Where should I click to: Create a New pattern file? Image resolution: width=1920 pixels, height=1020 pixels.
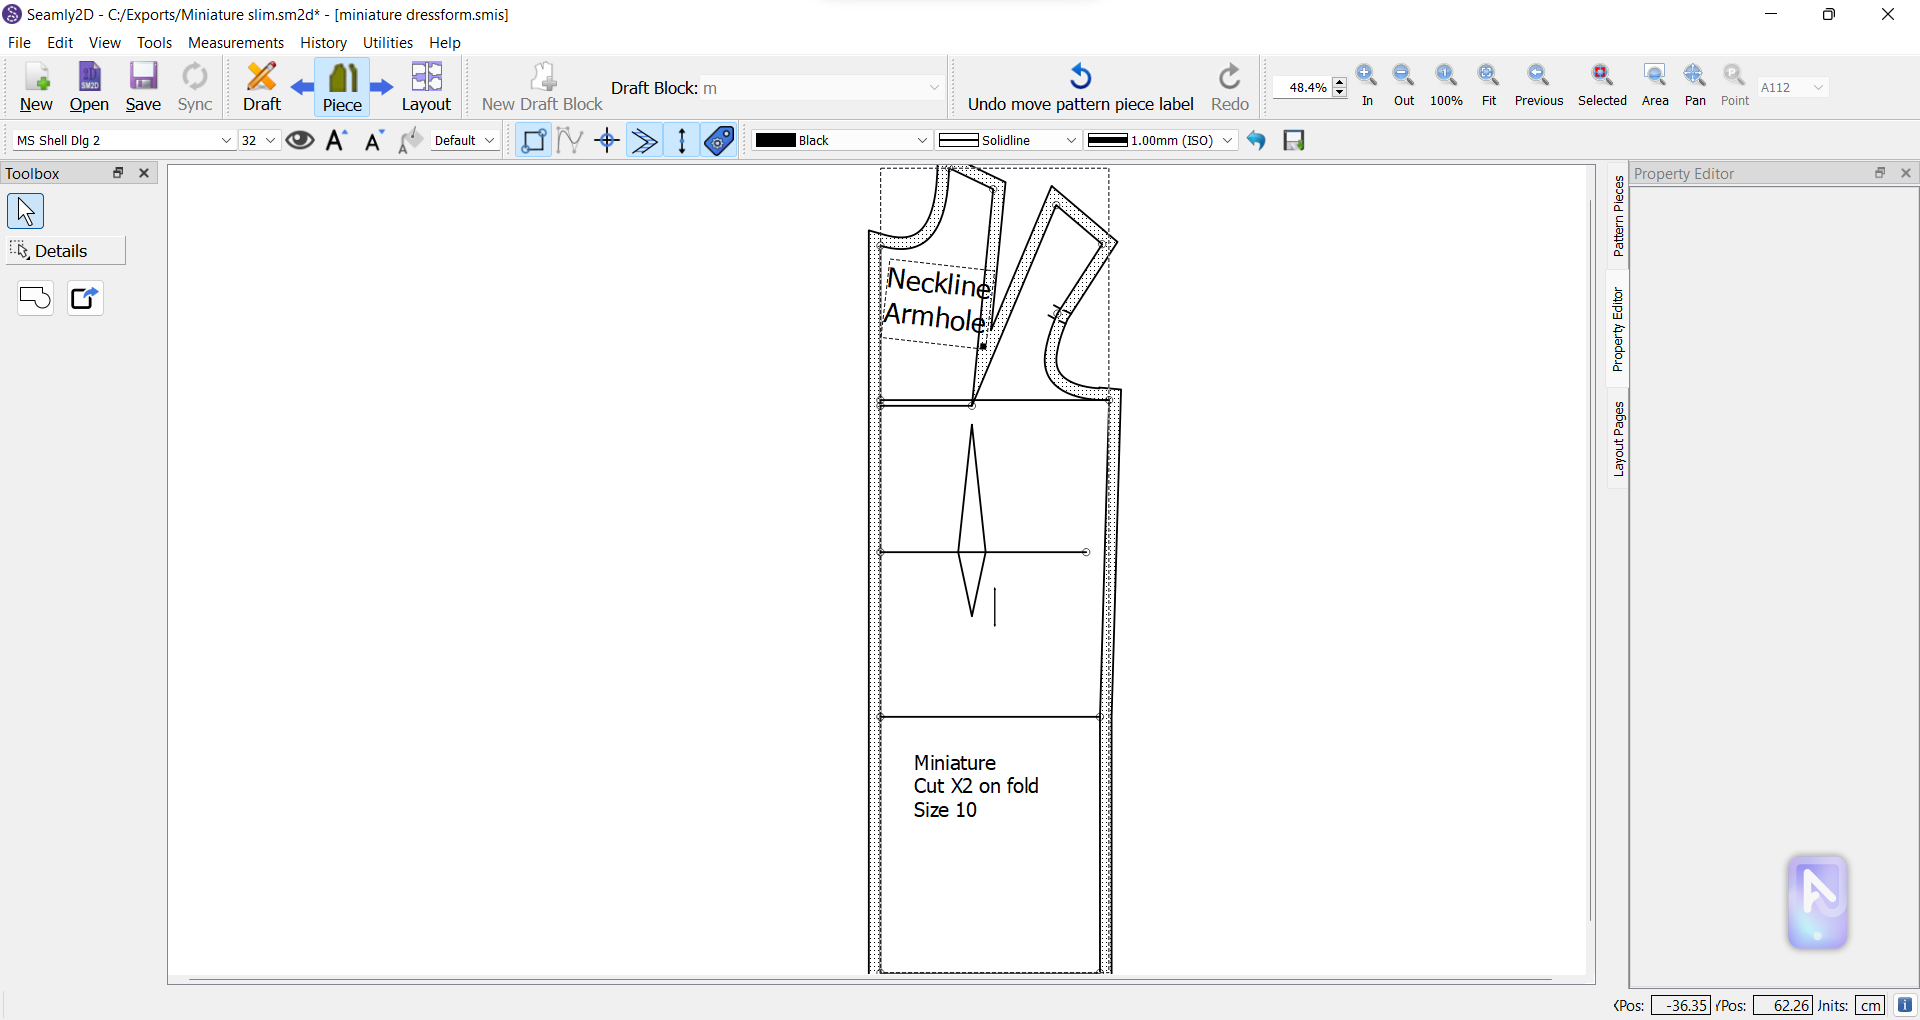coord(36,87)
